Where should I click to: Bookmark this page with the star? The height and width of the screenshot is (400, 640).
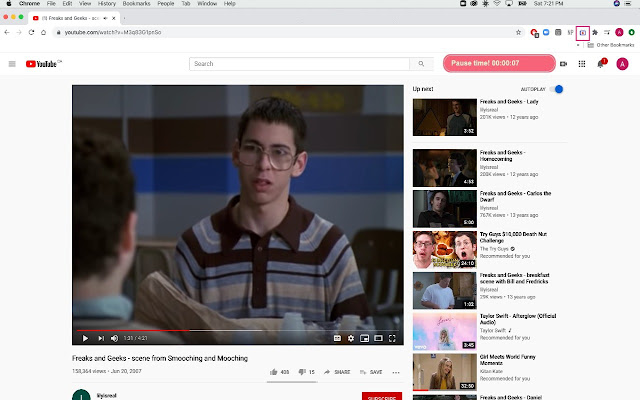518,32
